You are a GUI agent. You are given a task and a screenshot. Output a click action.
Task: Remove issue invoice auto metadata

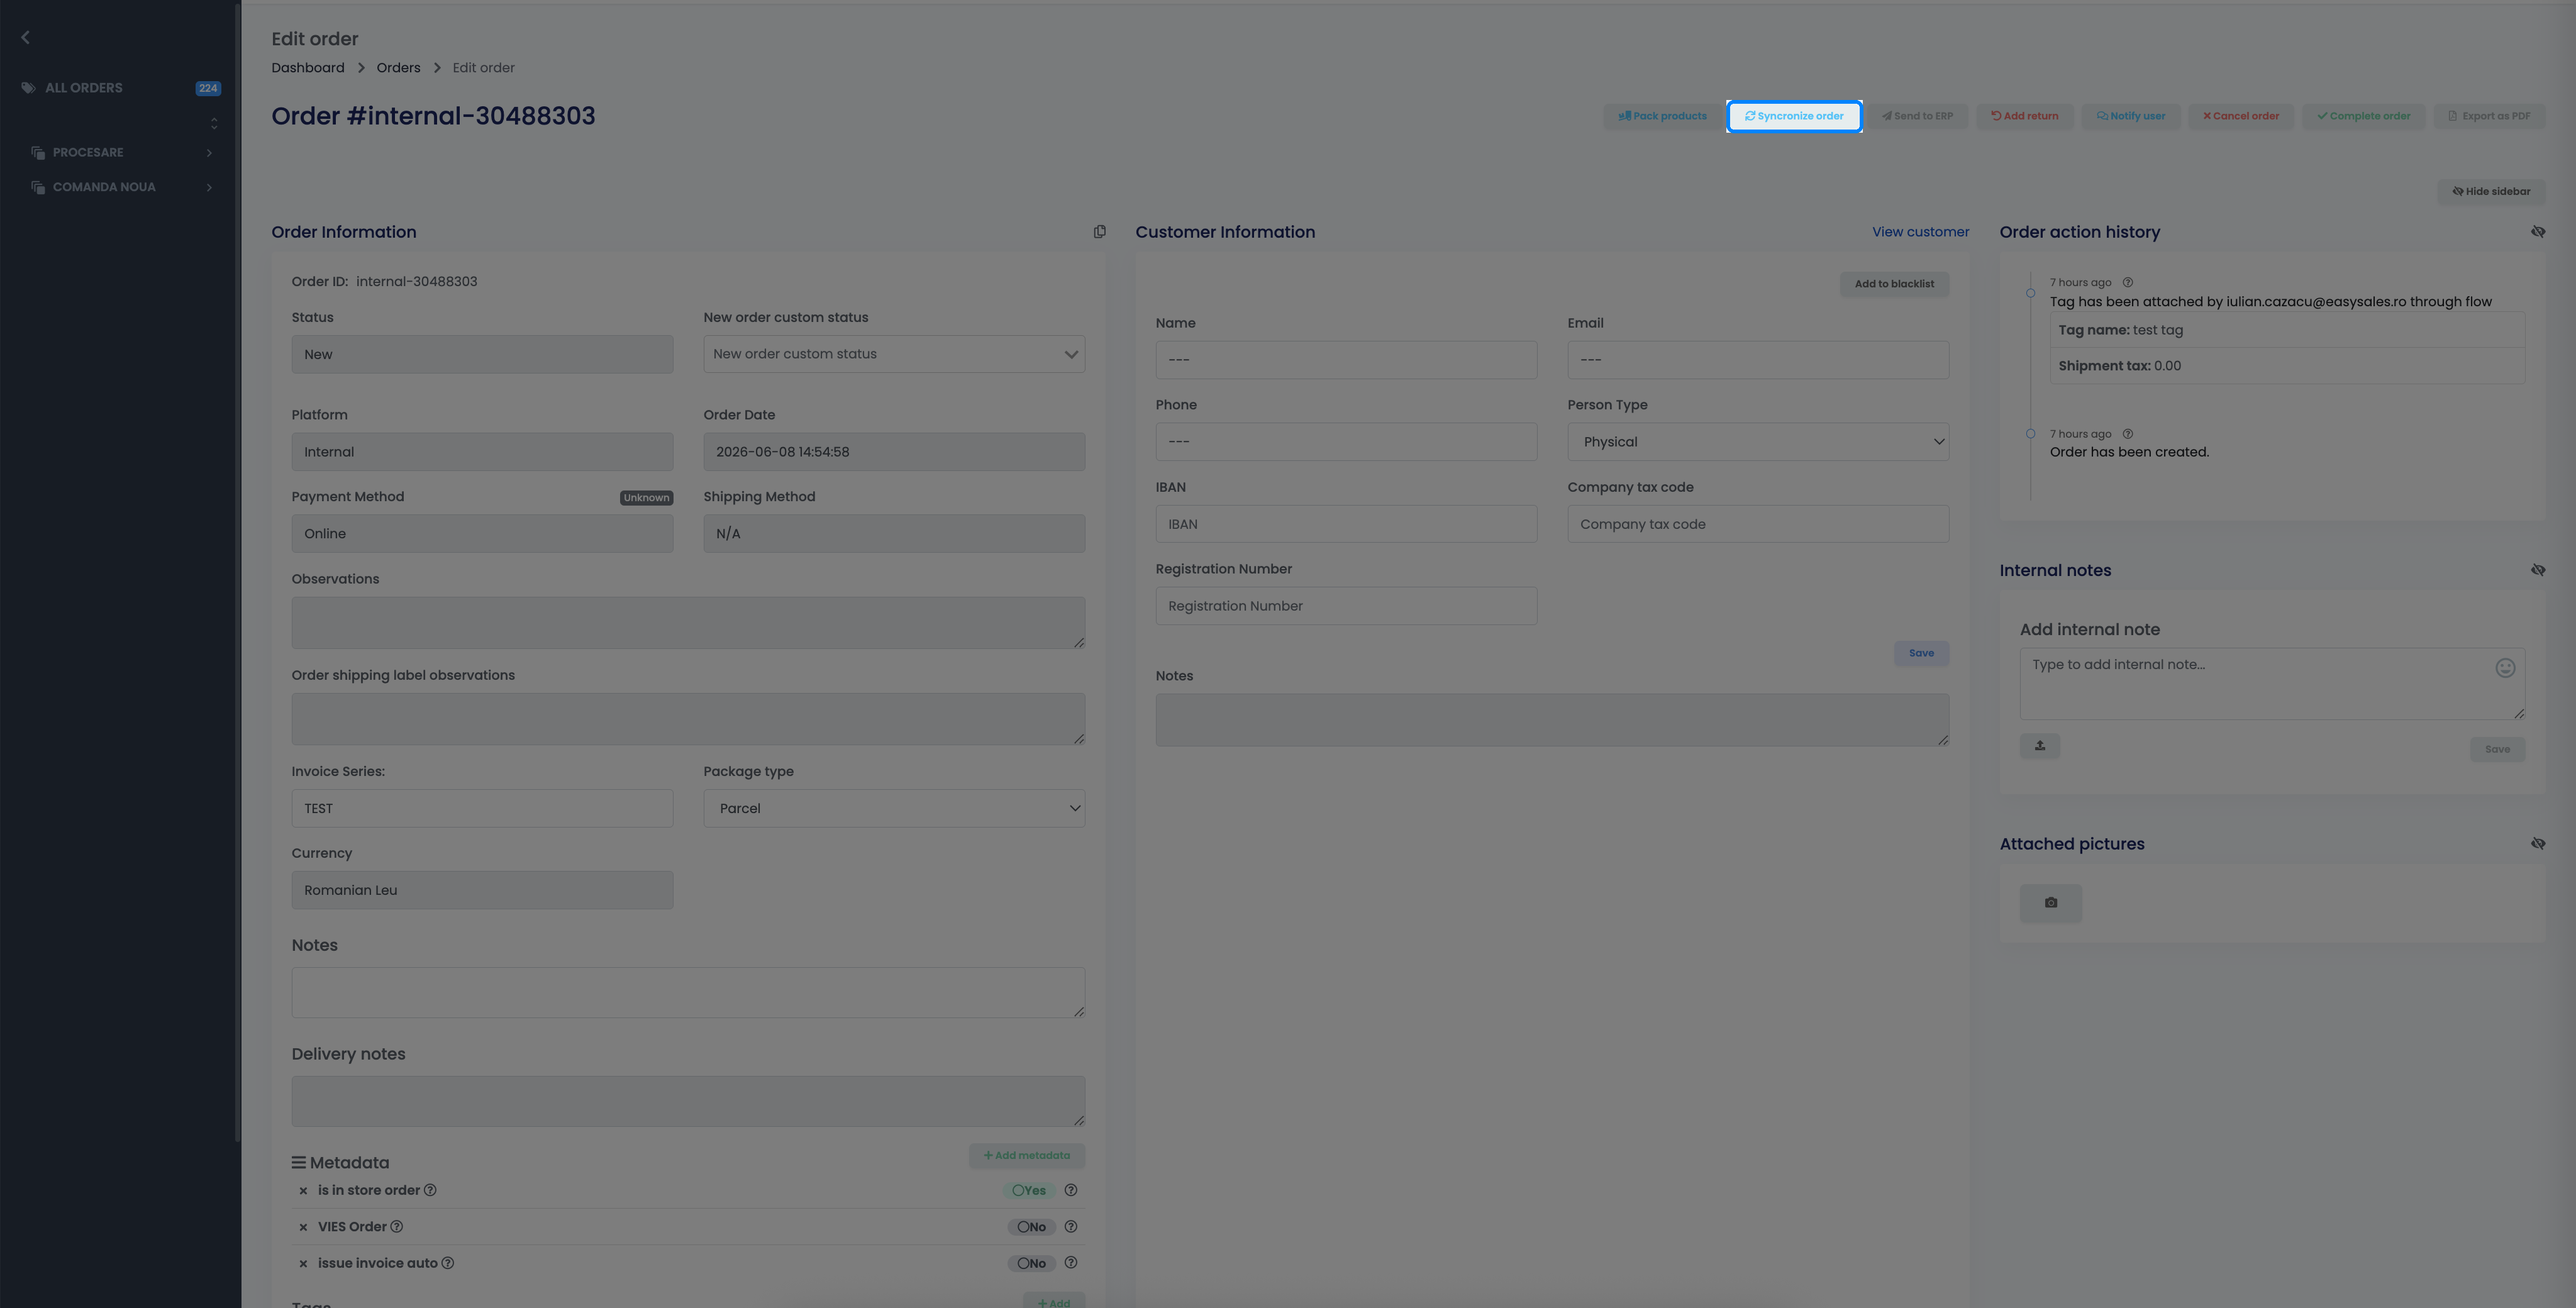click(303, 1264)
